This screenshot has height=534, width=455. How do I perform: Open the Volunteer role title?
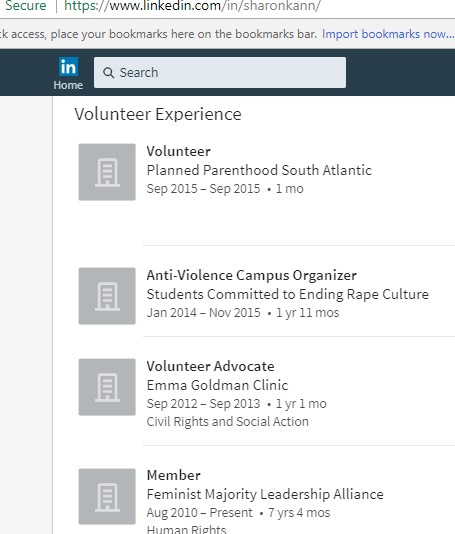coord(178,152)
